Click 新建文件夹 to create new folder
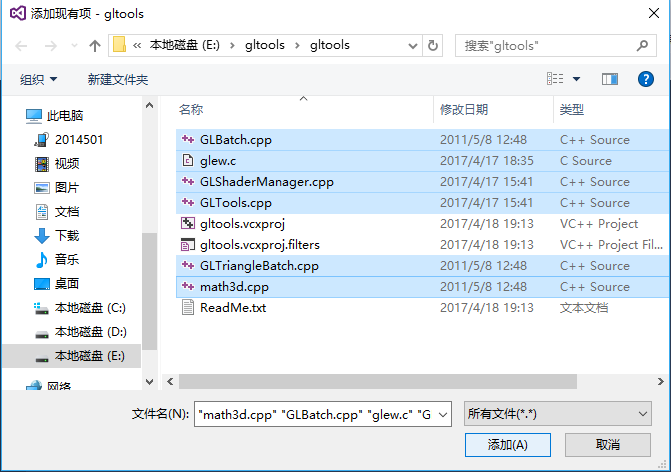 tap(118, 80)
